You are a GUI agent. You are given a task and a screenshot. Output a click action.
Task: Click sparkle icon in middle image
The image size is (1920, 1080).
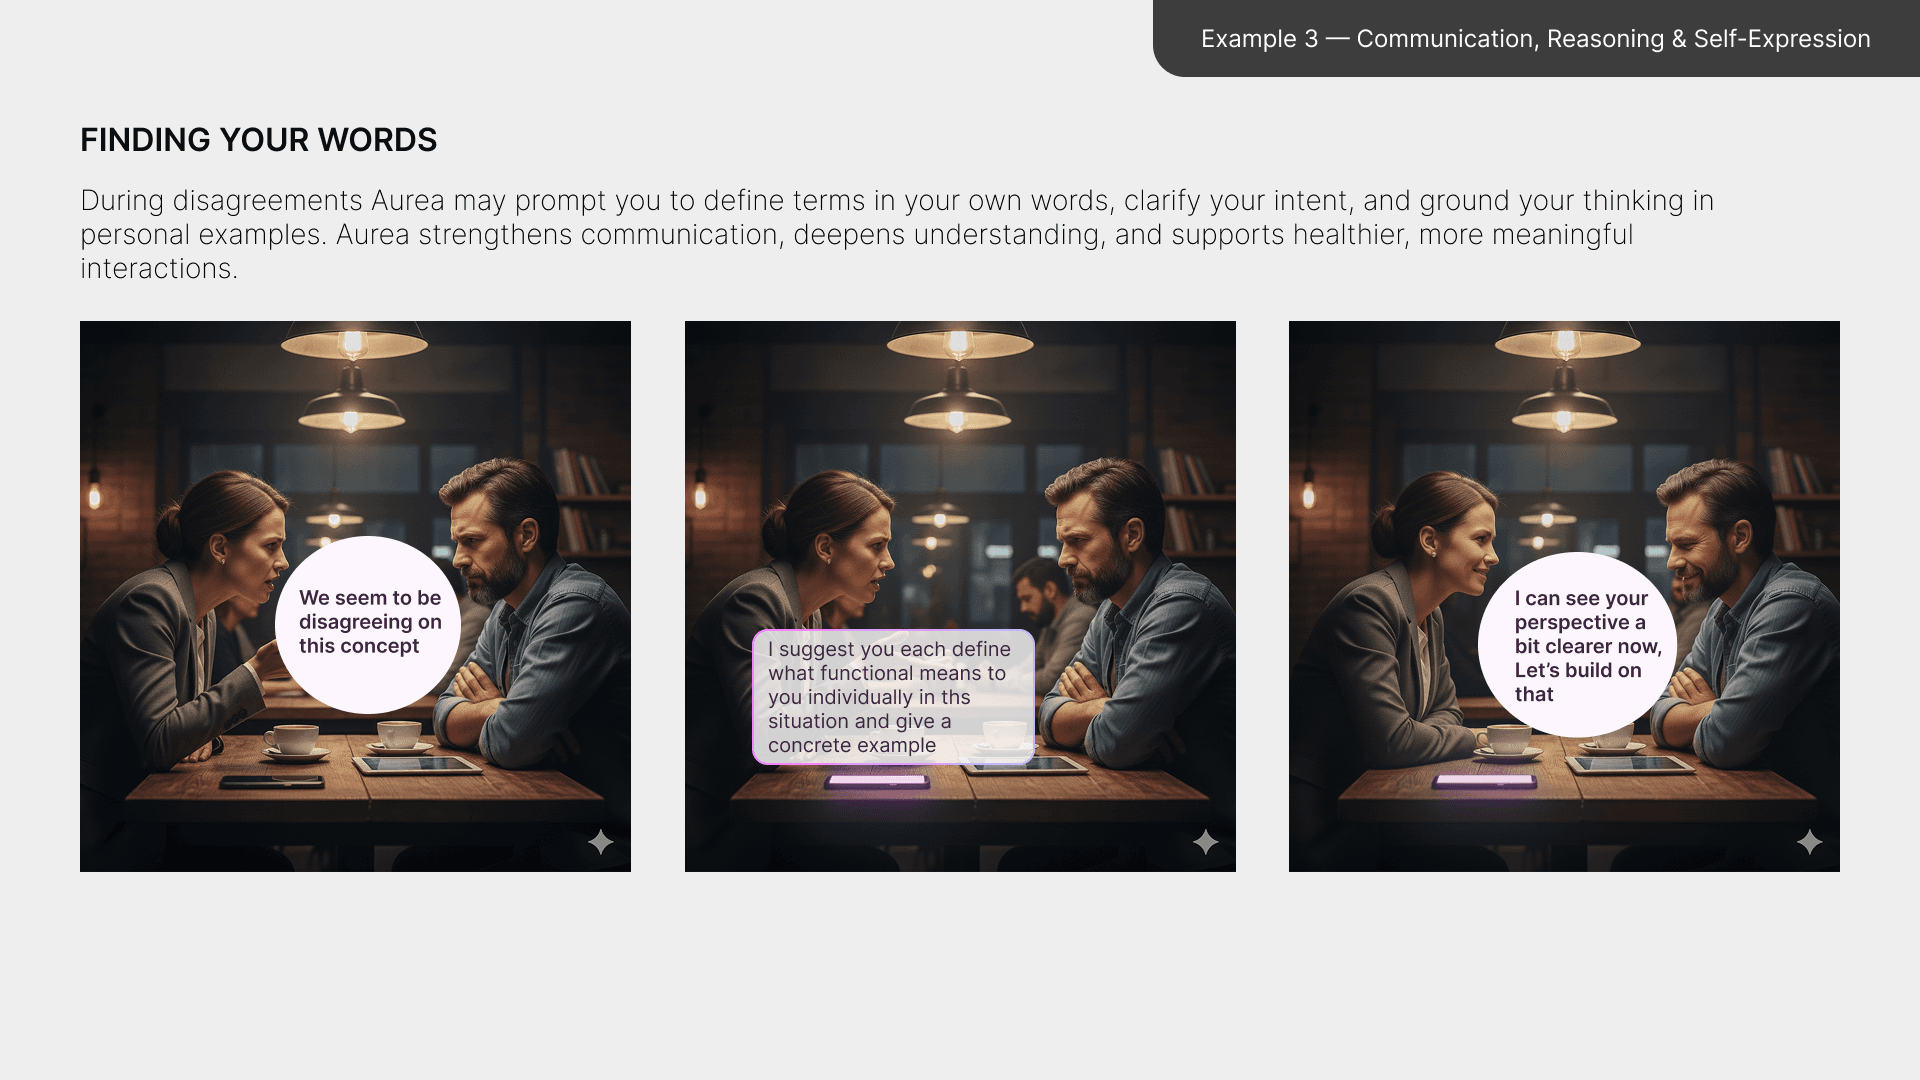1206,842
